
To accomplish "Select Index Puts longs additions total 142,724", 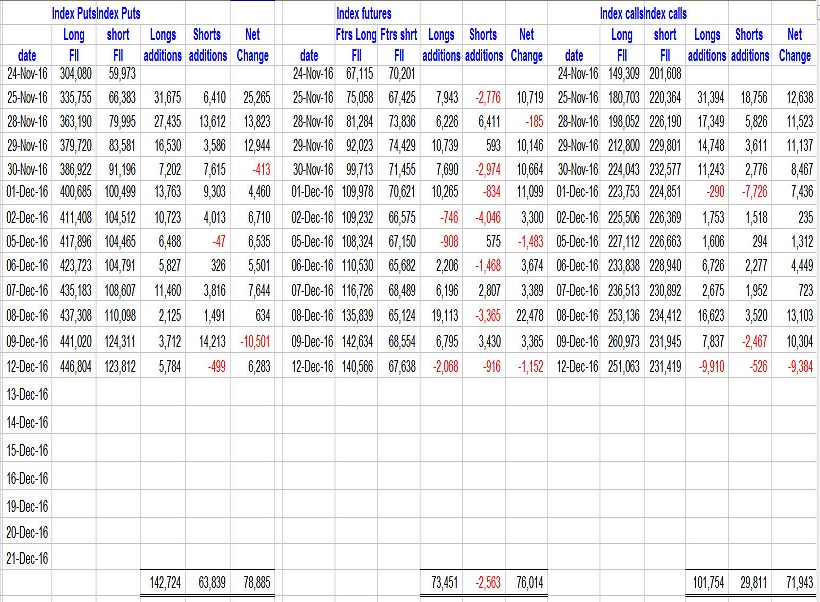I will [x=161, y=581].
